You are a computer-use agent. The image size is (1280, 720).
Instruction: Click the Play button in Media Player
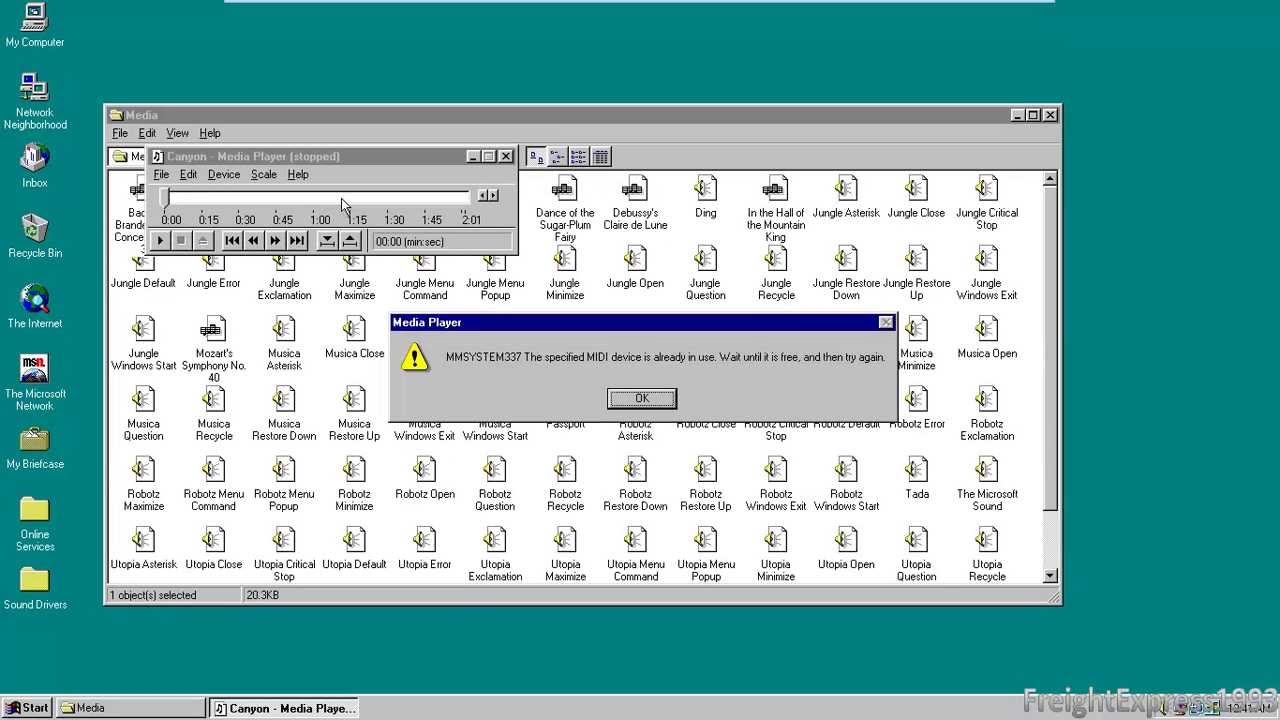(x=160, y=241)
